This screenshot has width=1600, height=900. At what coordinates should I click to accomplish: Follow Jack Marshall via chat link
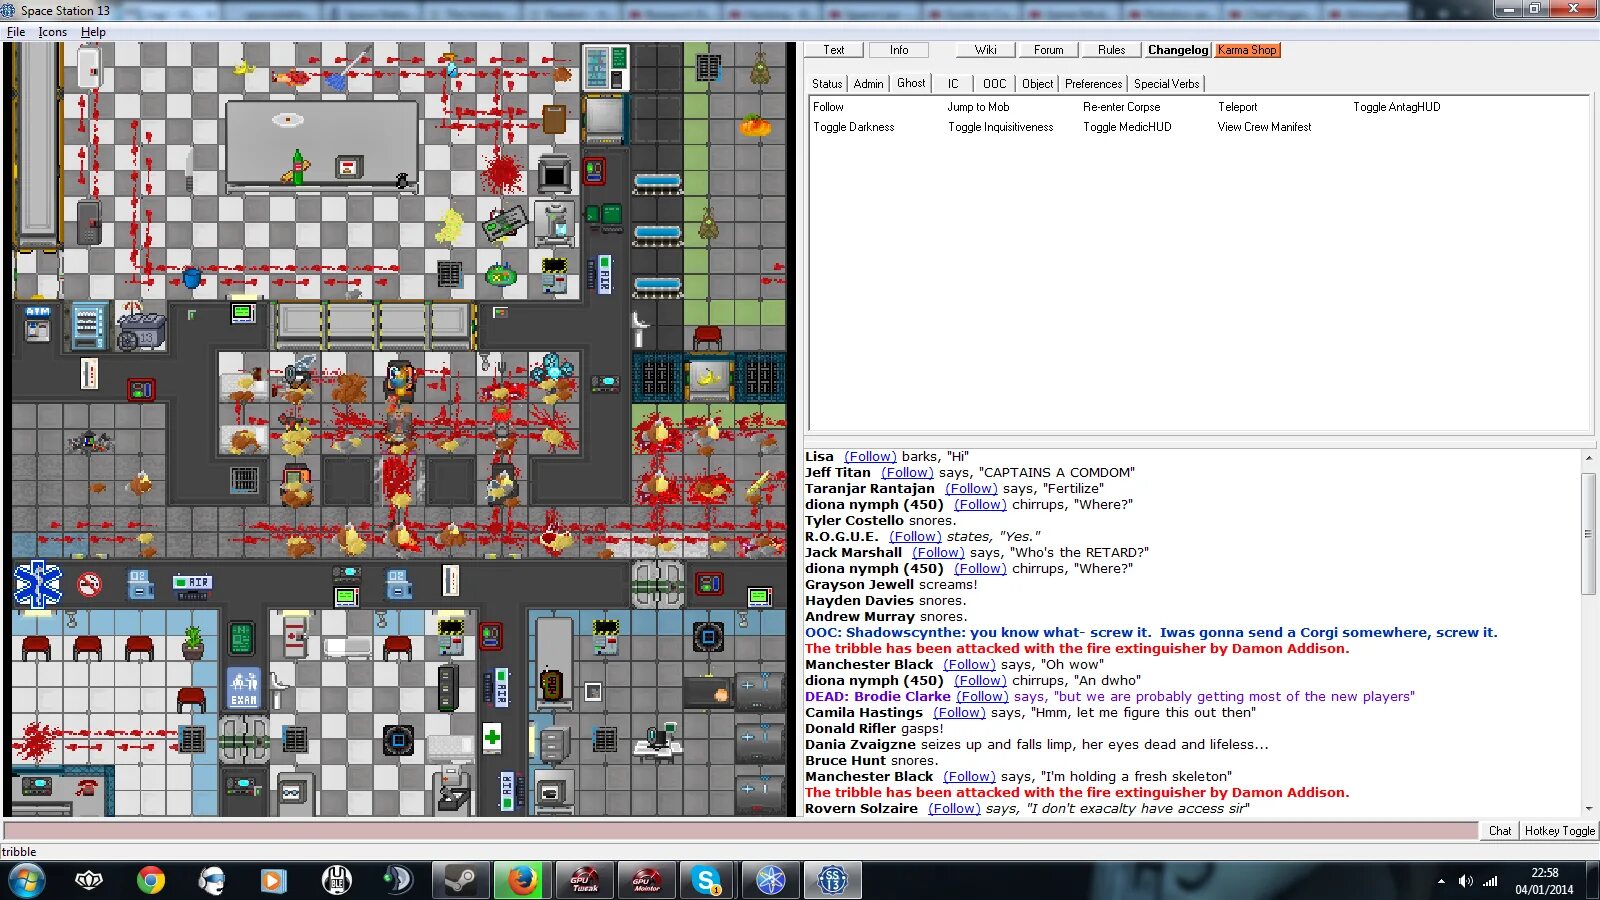tap(938, 553)
